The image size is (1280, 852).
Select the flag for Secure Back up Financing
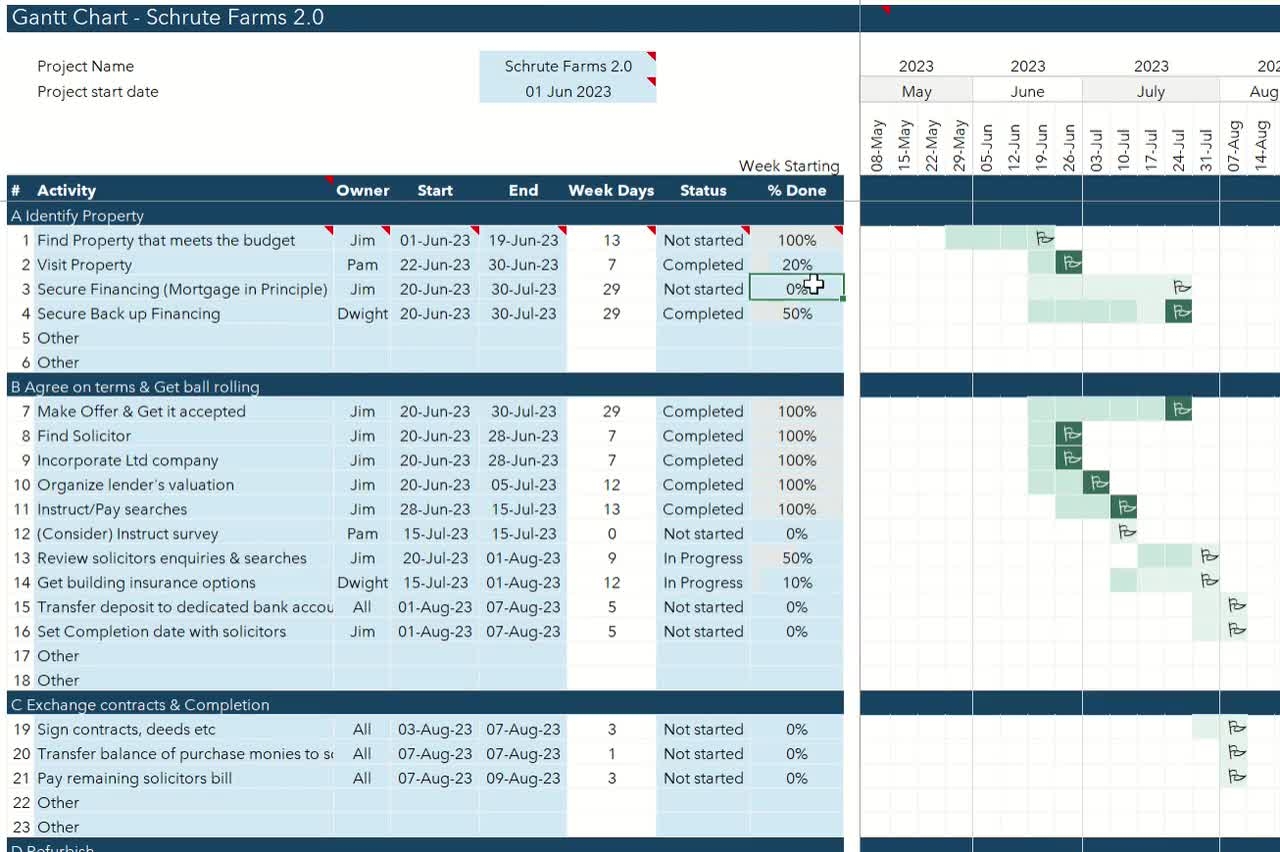[x=1180, y=312]
